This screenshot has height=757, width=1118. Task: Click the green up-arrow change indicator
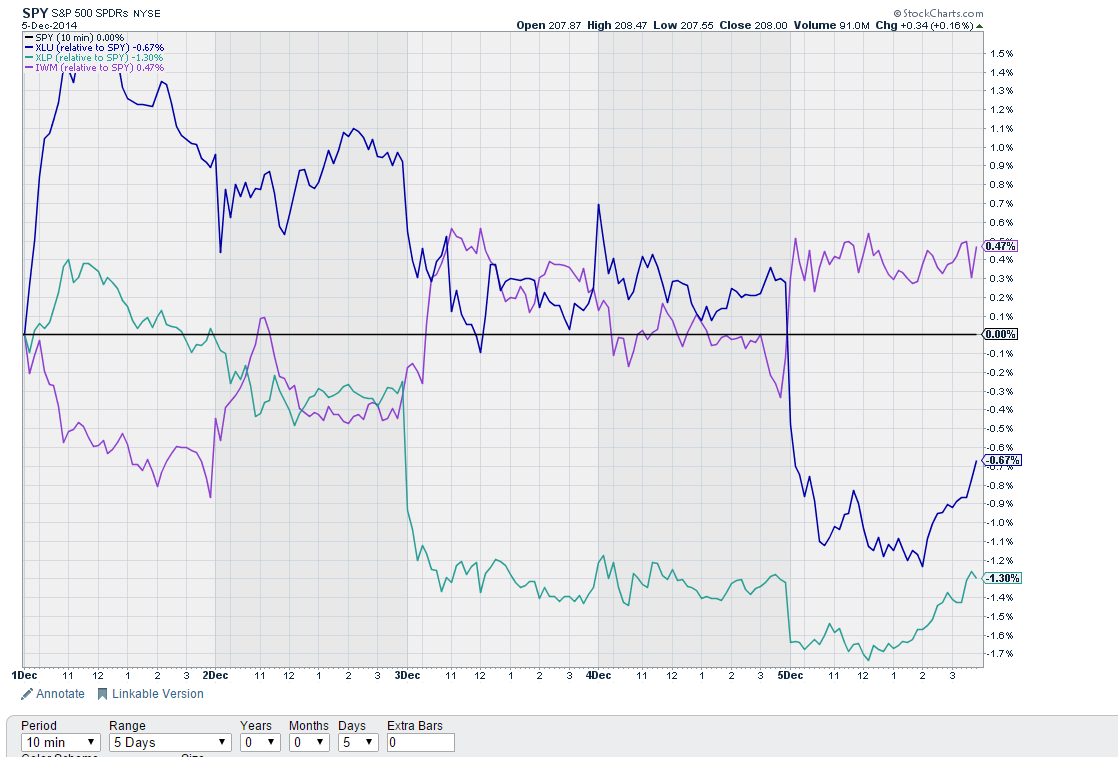[x=979, y=26]
